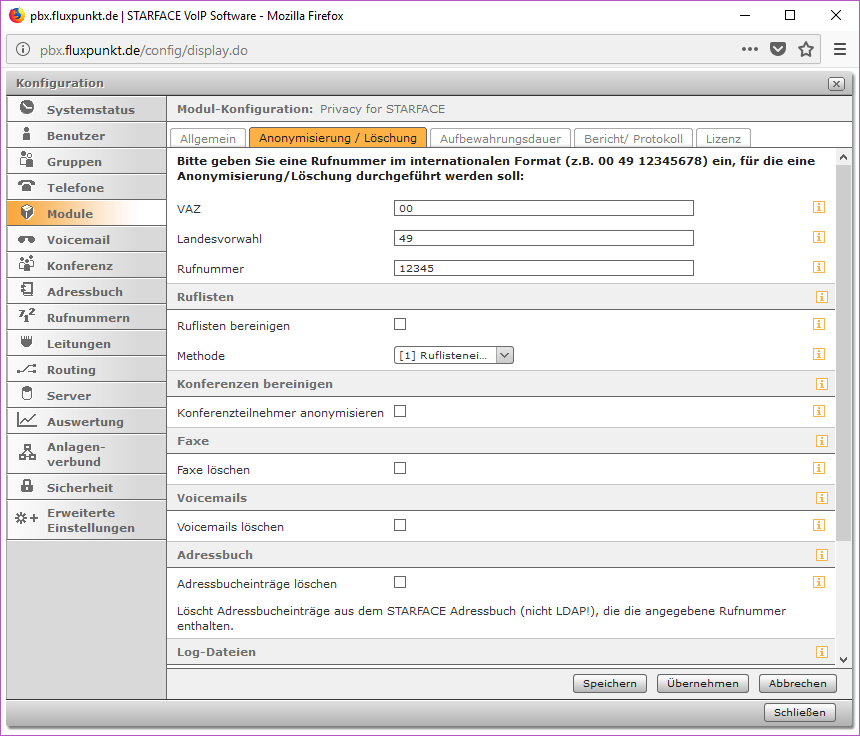Click the address bar URL
Viewport: 860px width, 736px height.
pyautogui.click(x=144, y=50)
